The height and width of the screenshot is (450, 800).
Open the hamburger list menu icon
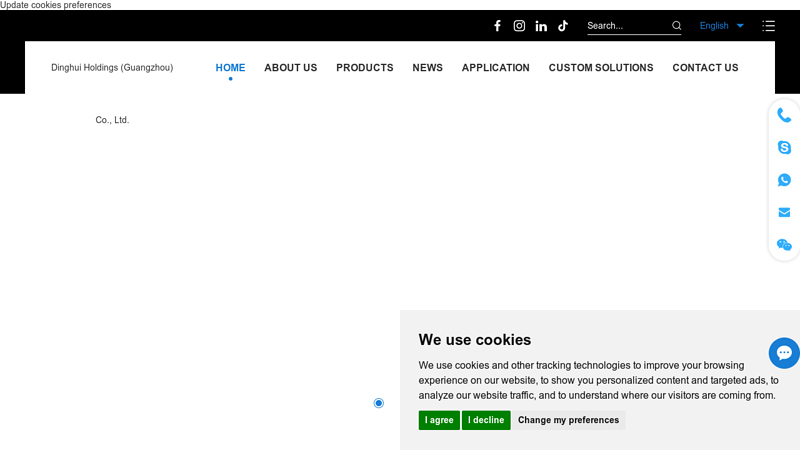(x=768, y=26)
